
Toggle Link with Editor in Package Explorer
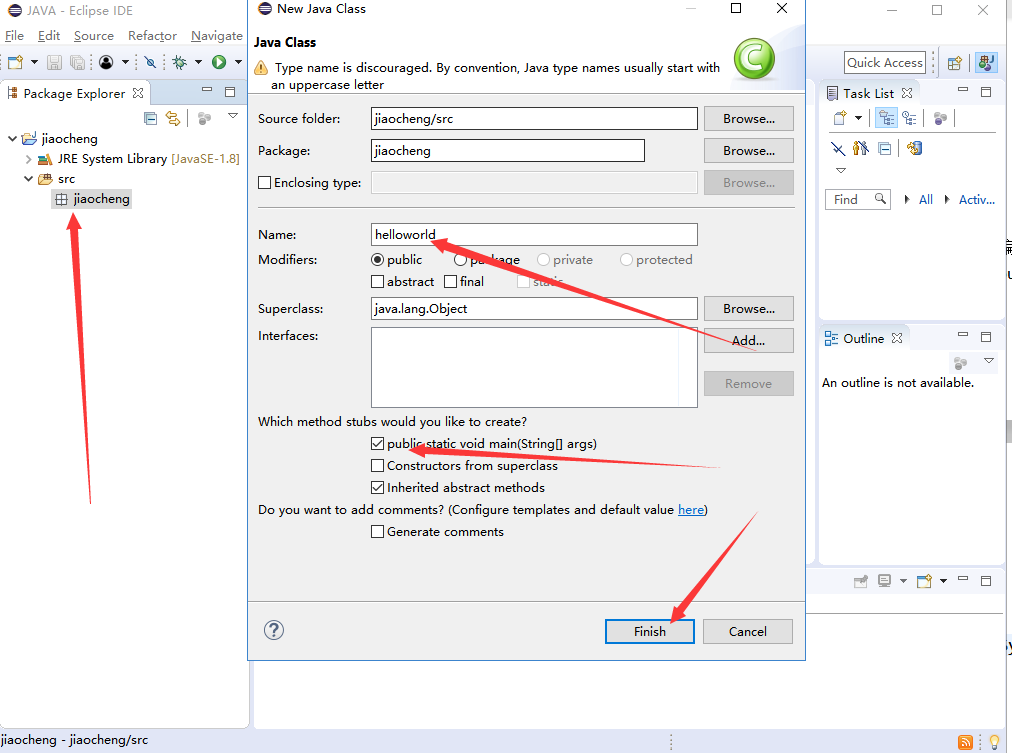(x=173, y=118)
